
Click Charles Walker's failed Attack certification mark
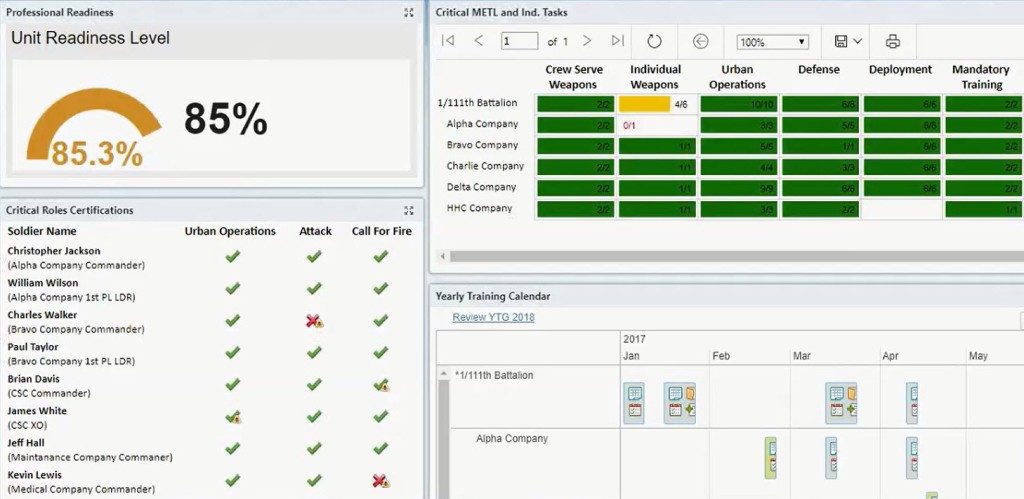point(315,321)
